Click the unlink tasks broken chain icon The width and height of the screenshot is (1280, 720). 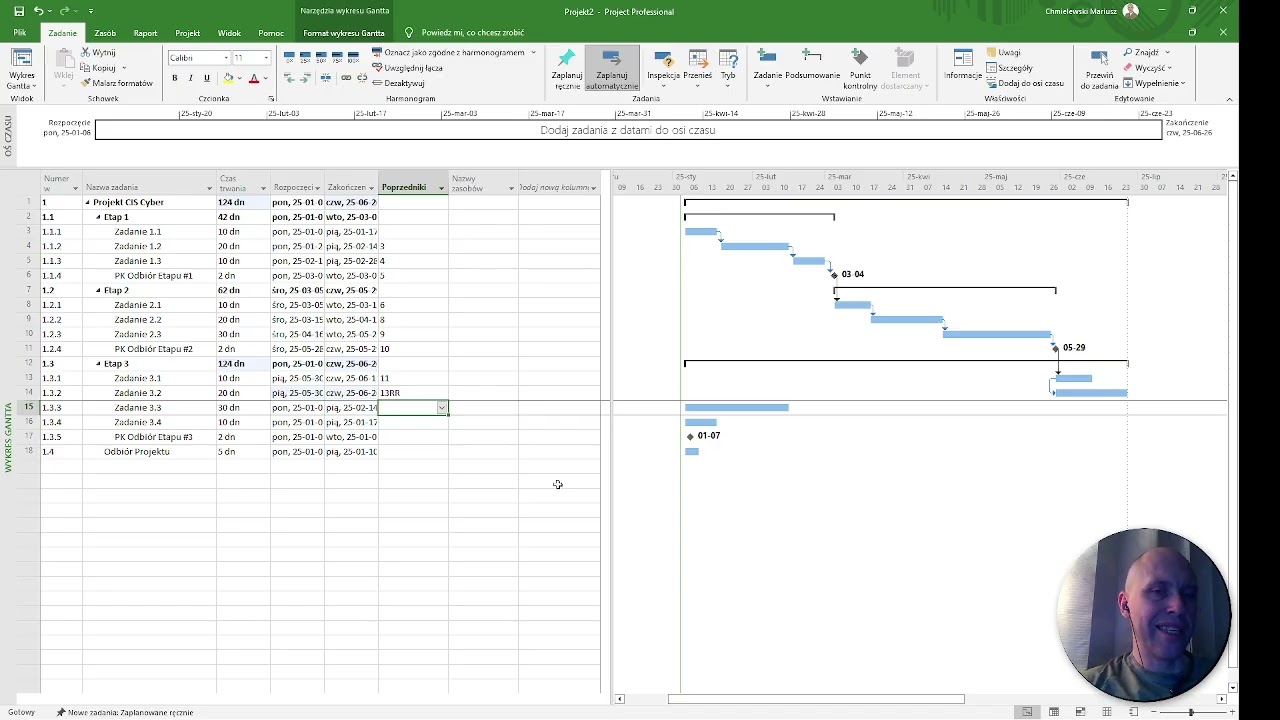point(361,78)
